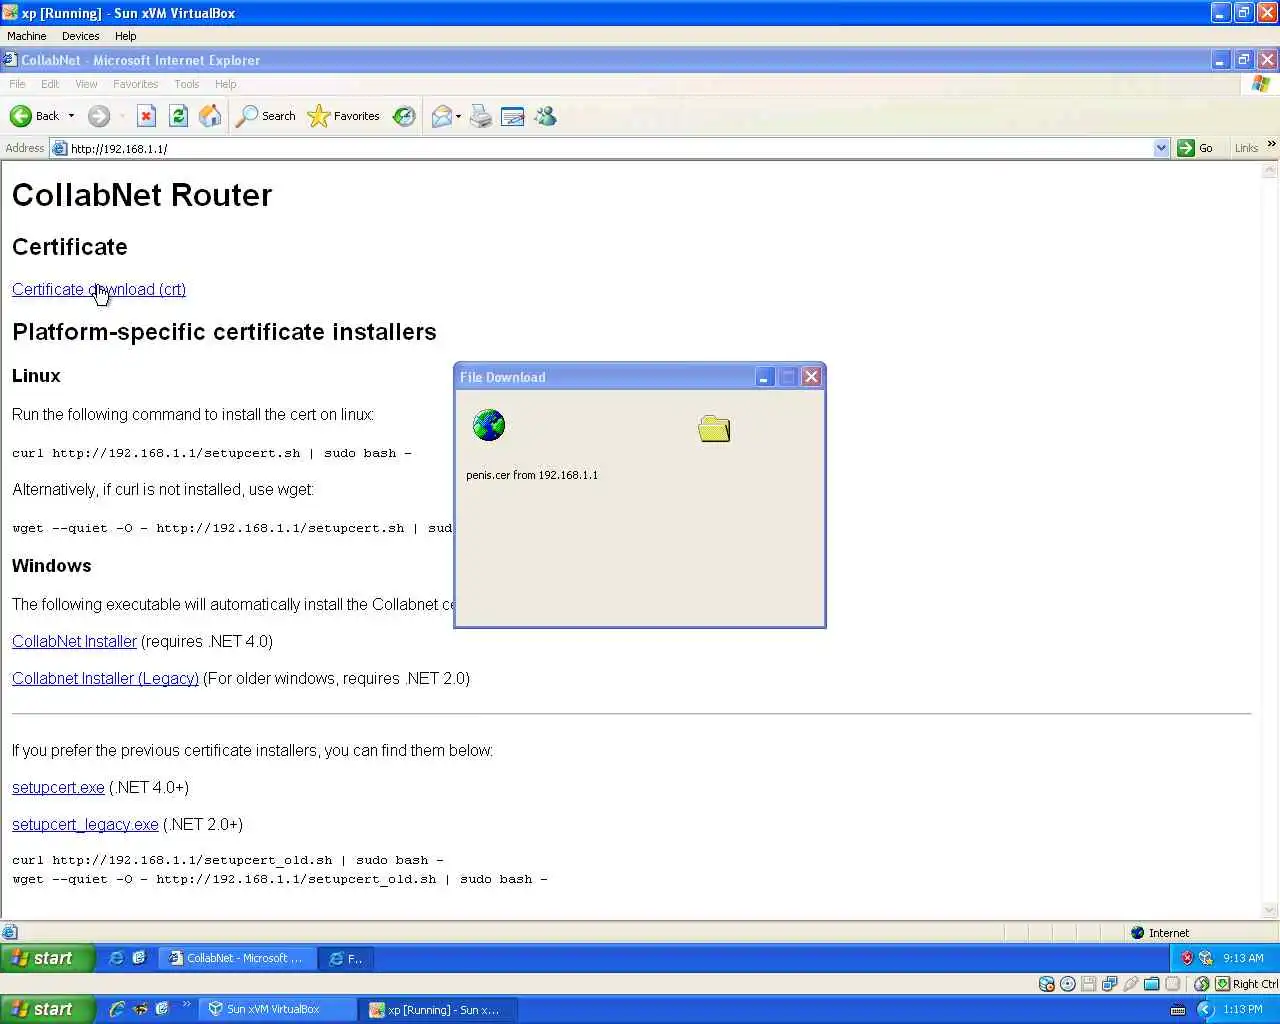Switch to CollabNet - Microsoft taskbar button

coord(237,958)
